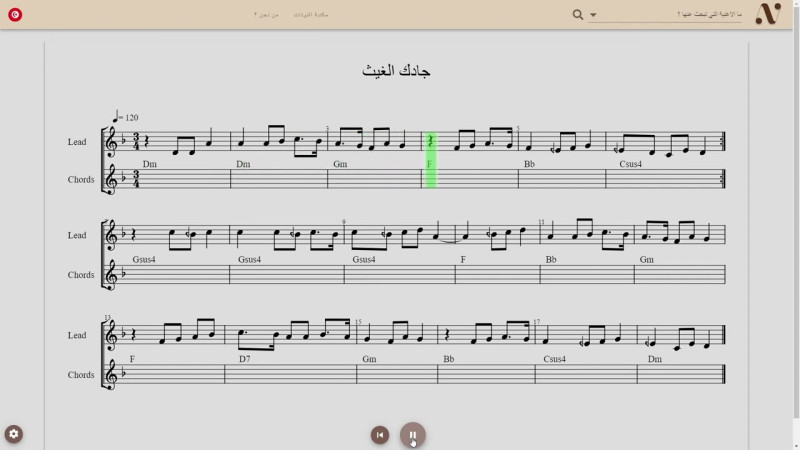
Task: Click the song title 'جادك الغيث'
Action: click(396, 70)
